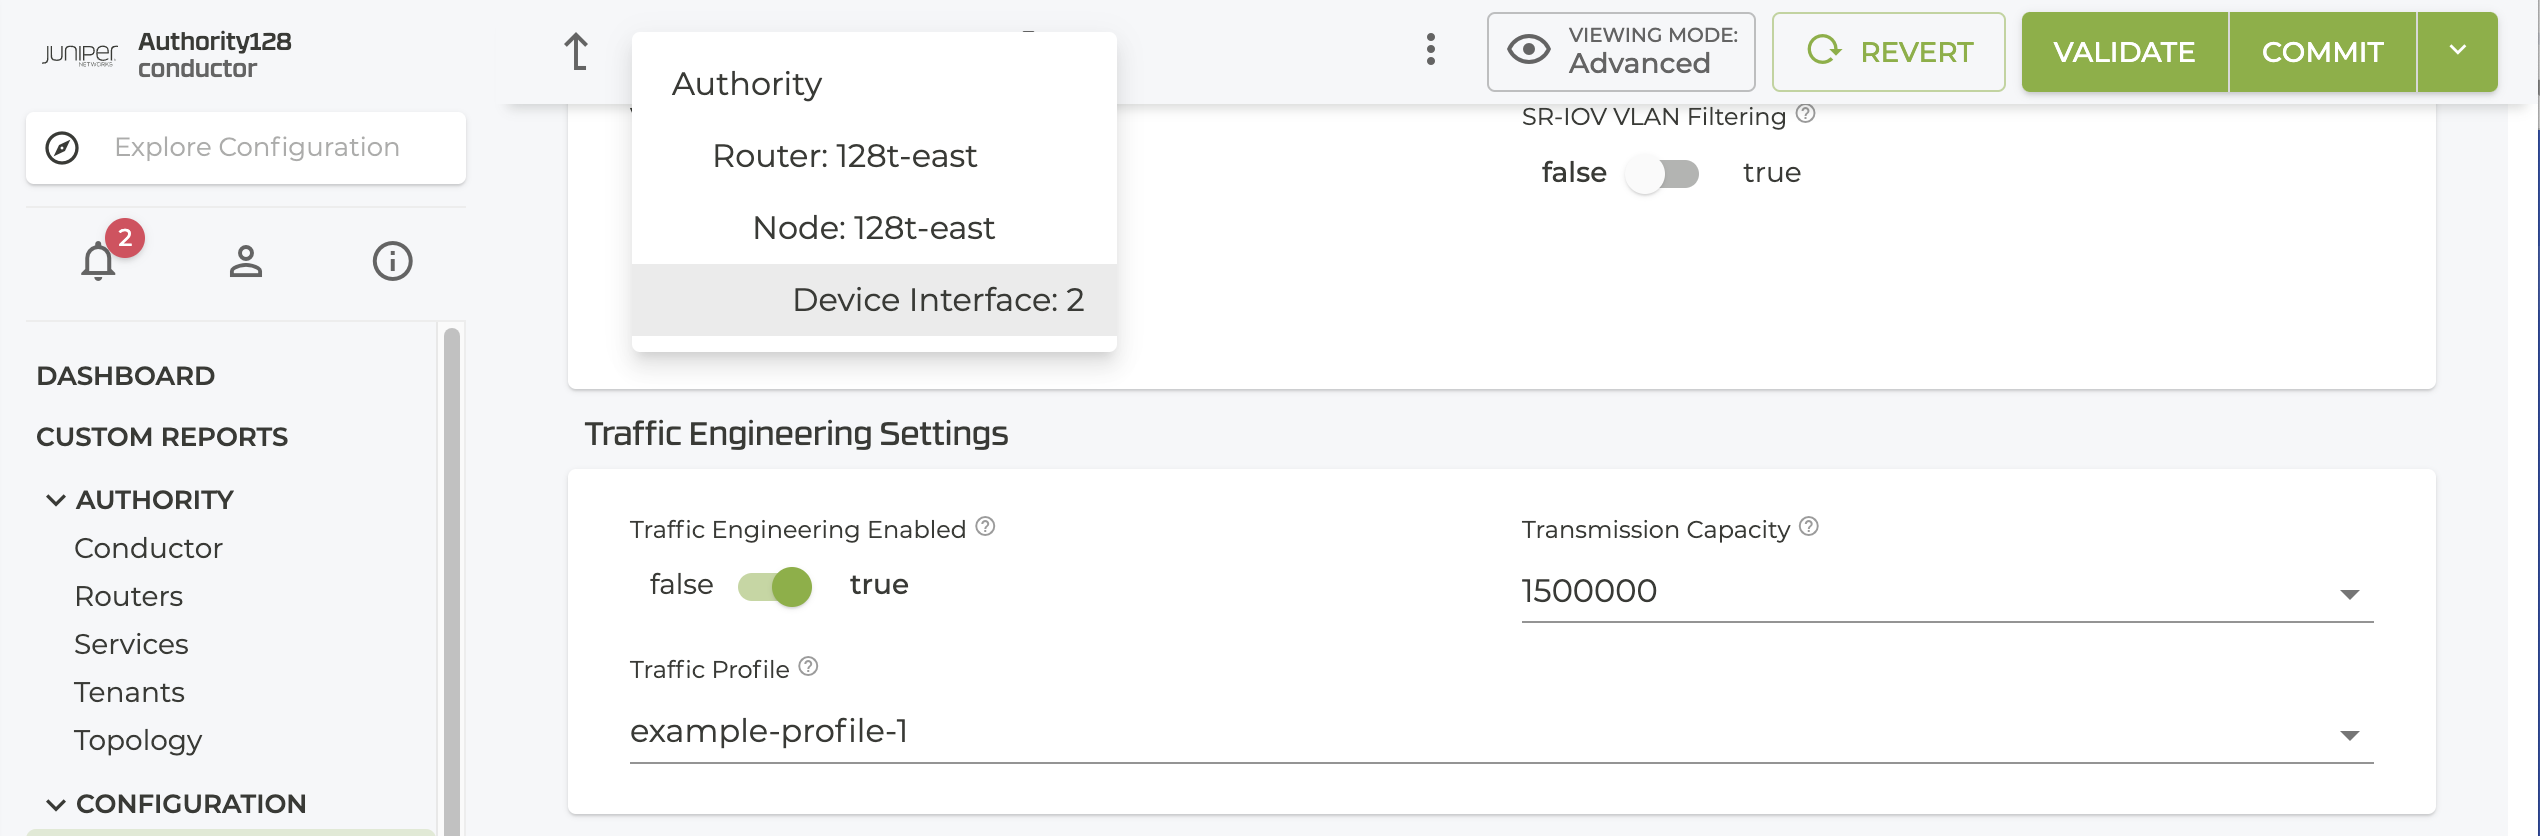Click the REVERT button
Screen dimensions: 2540x836
(1888, 52)
